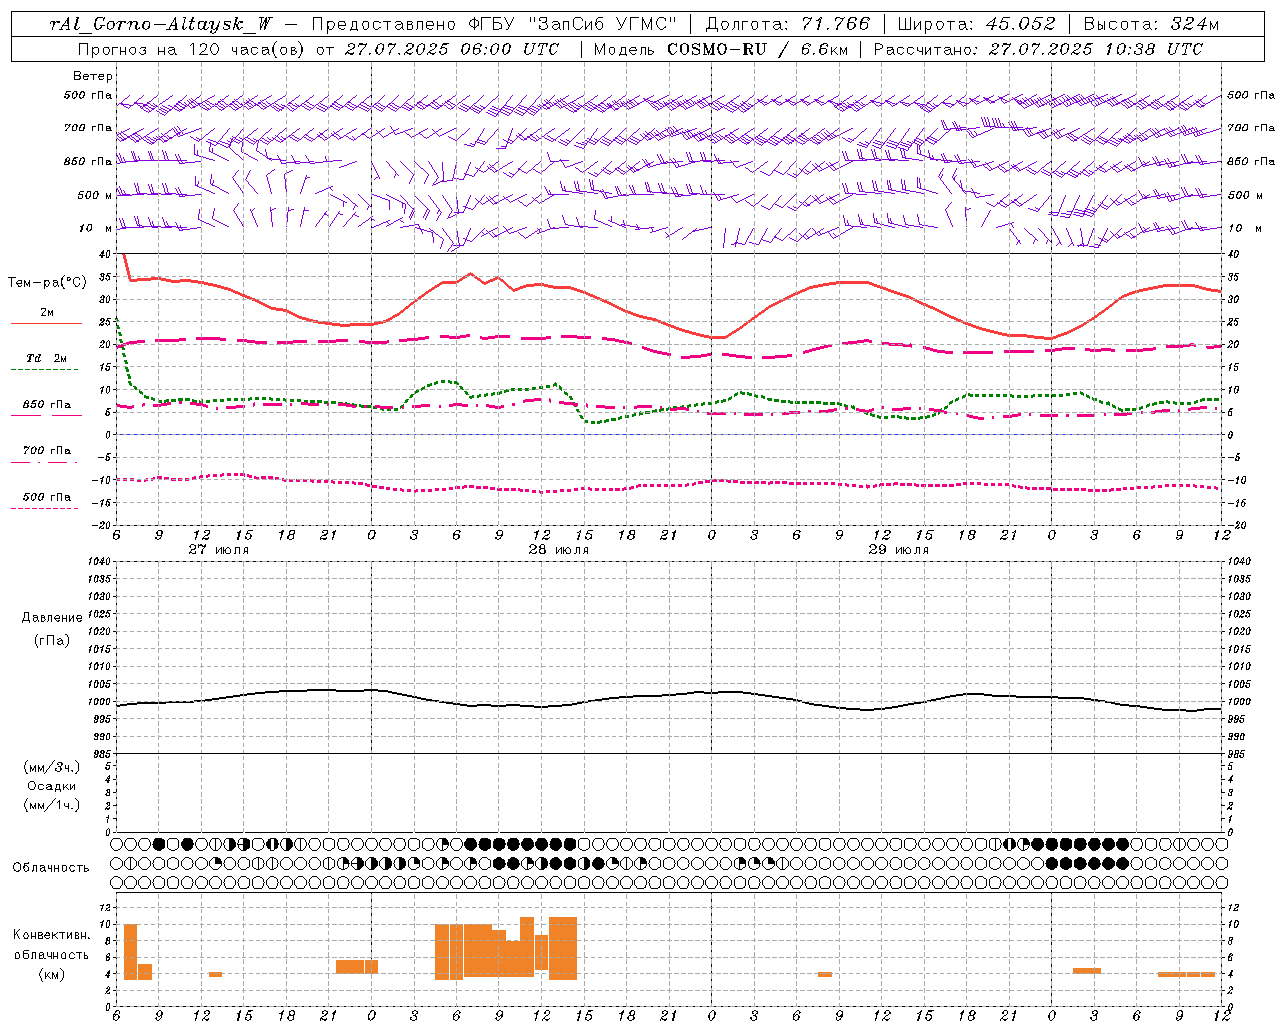This screenshot has height=1024, width=1280.
Task: Click the 2м temperature legend entry
Action: tap(47, 313)
